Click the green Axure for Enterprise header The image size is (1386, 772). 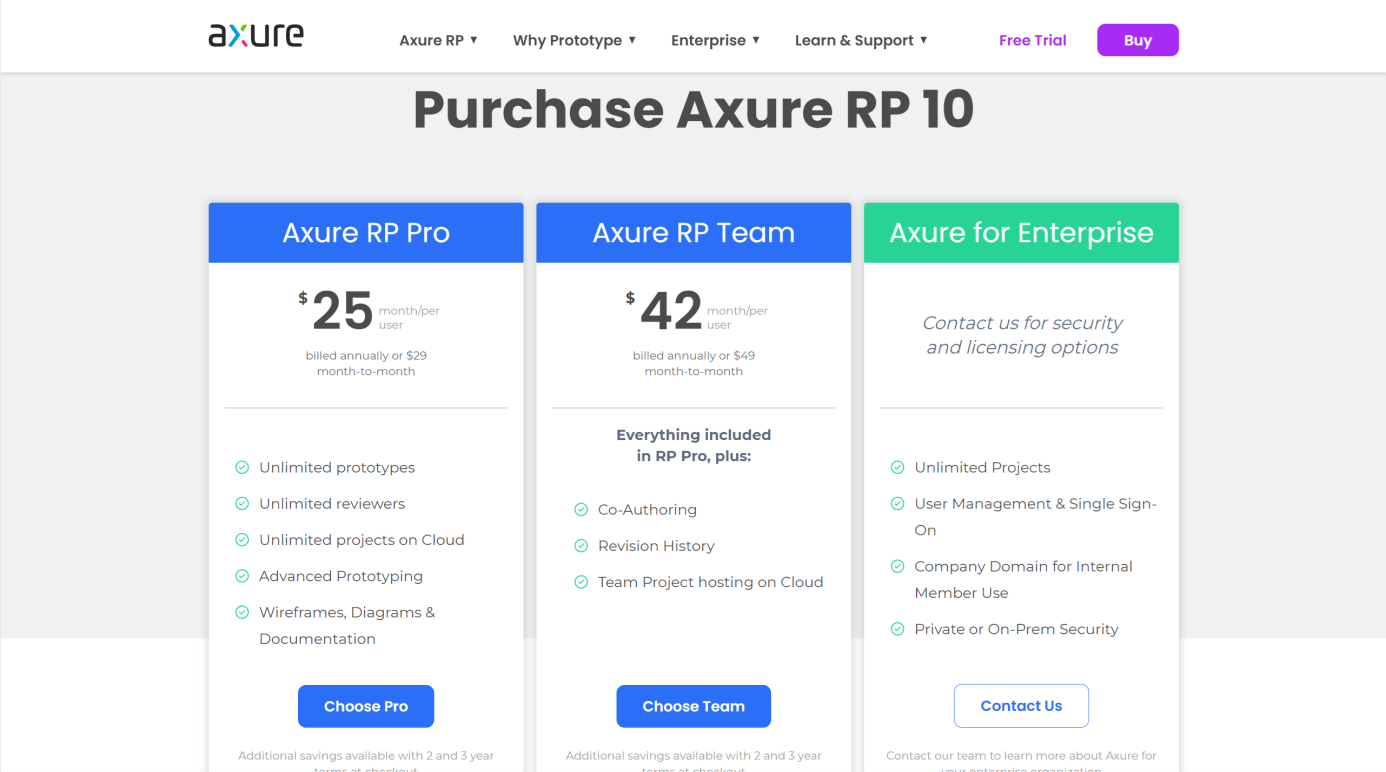[x=1021, y=233]
